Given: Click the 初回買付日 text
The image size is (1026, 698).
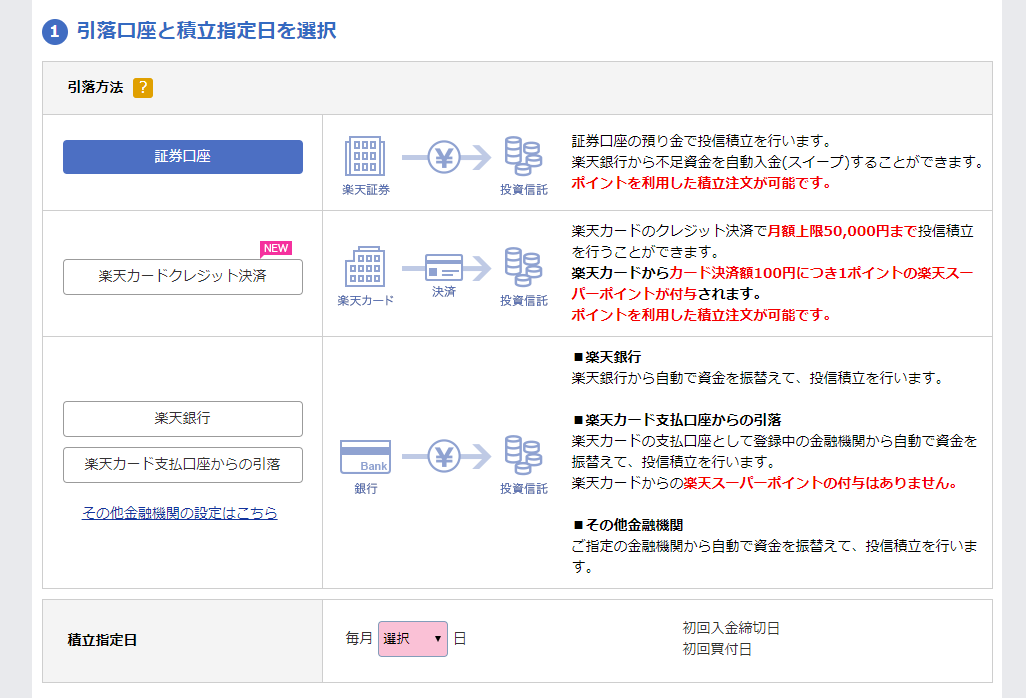Looking at the screenshot, I should [717, 650].
